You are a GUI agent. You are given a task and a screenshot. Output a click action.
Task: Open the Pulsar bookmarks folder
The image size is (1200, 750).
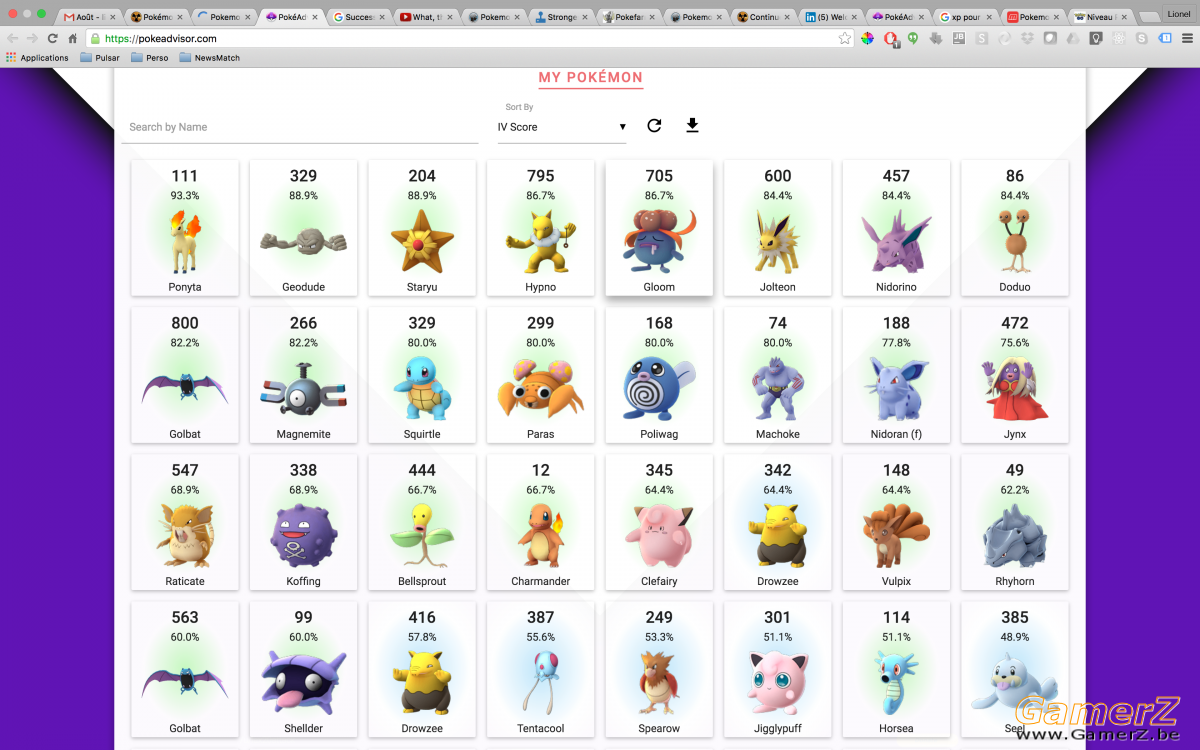[100, 58]
